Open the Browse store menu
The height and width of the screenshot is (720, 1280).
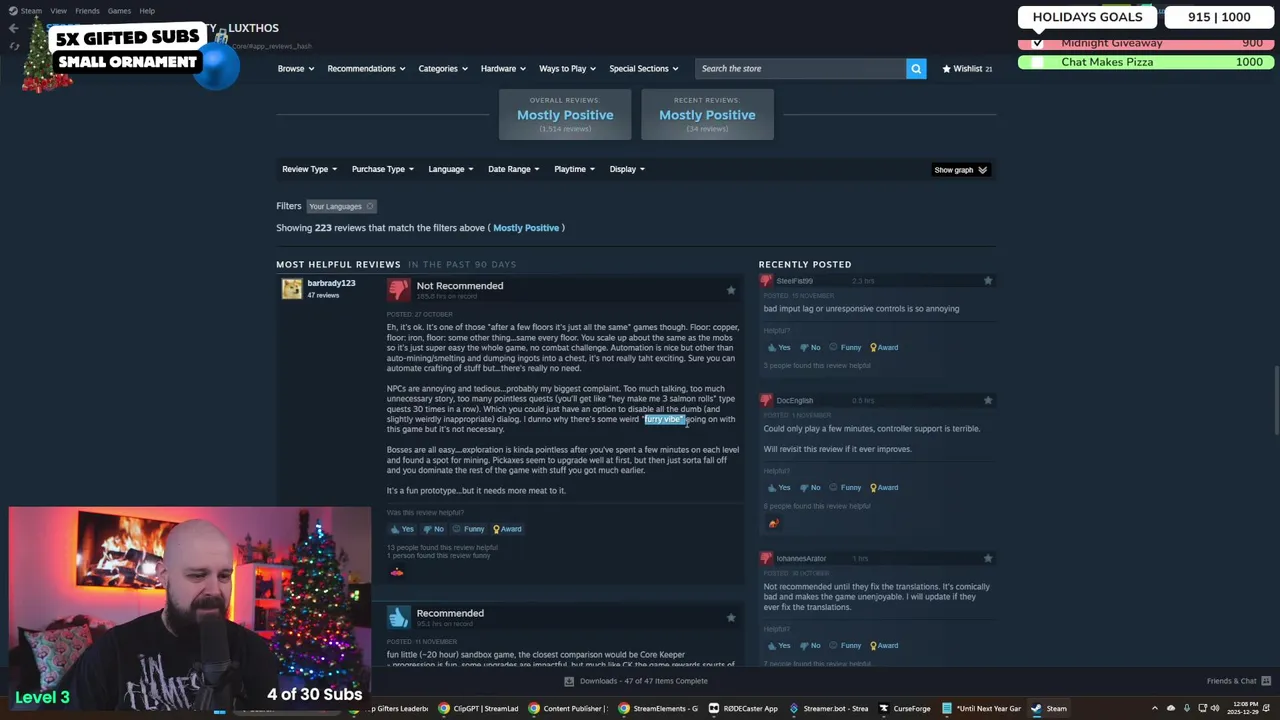coord(296,68)
